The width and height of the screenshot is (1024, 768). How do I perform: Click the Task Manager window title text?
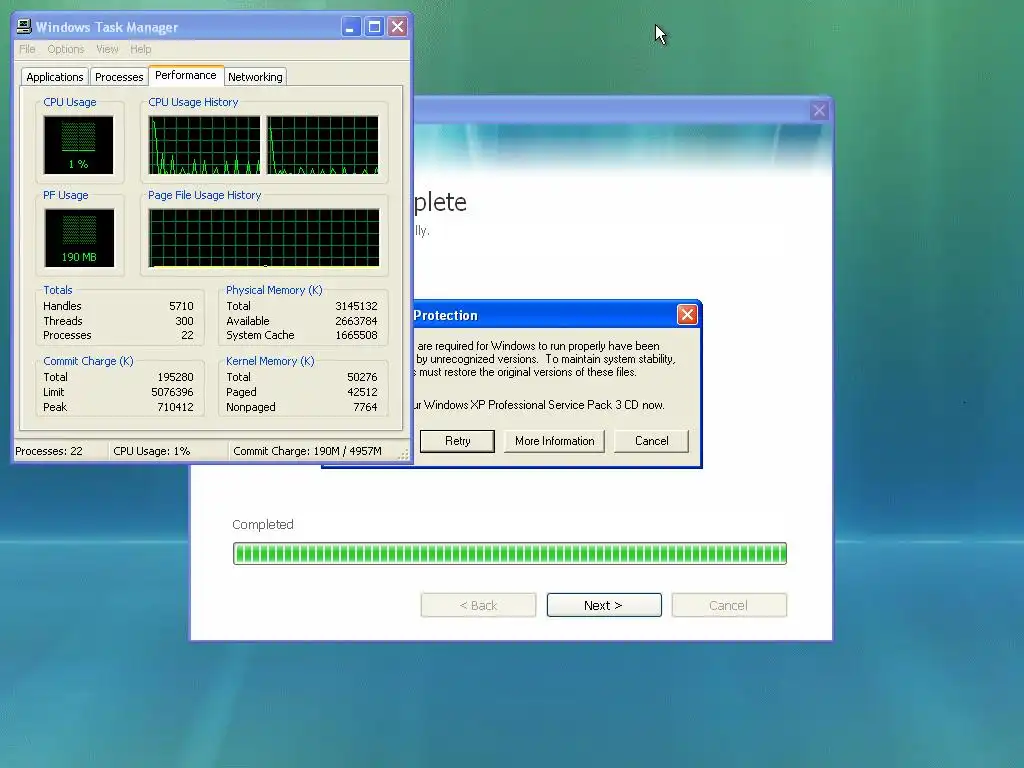107,27
